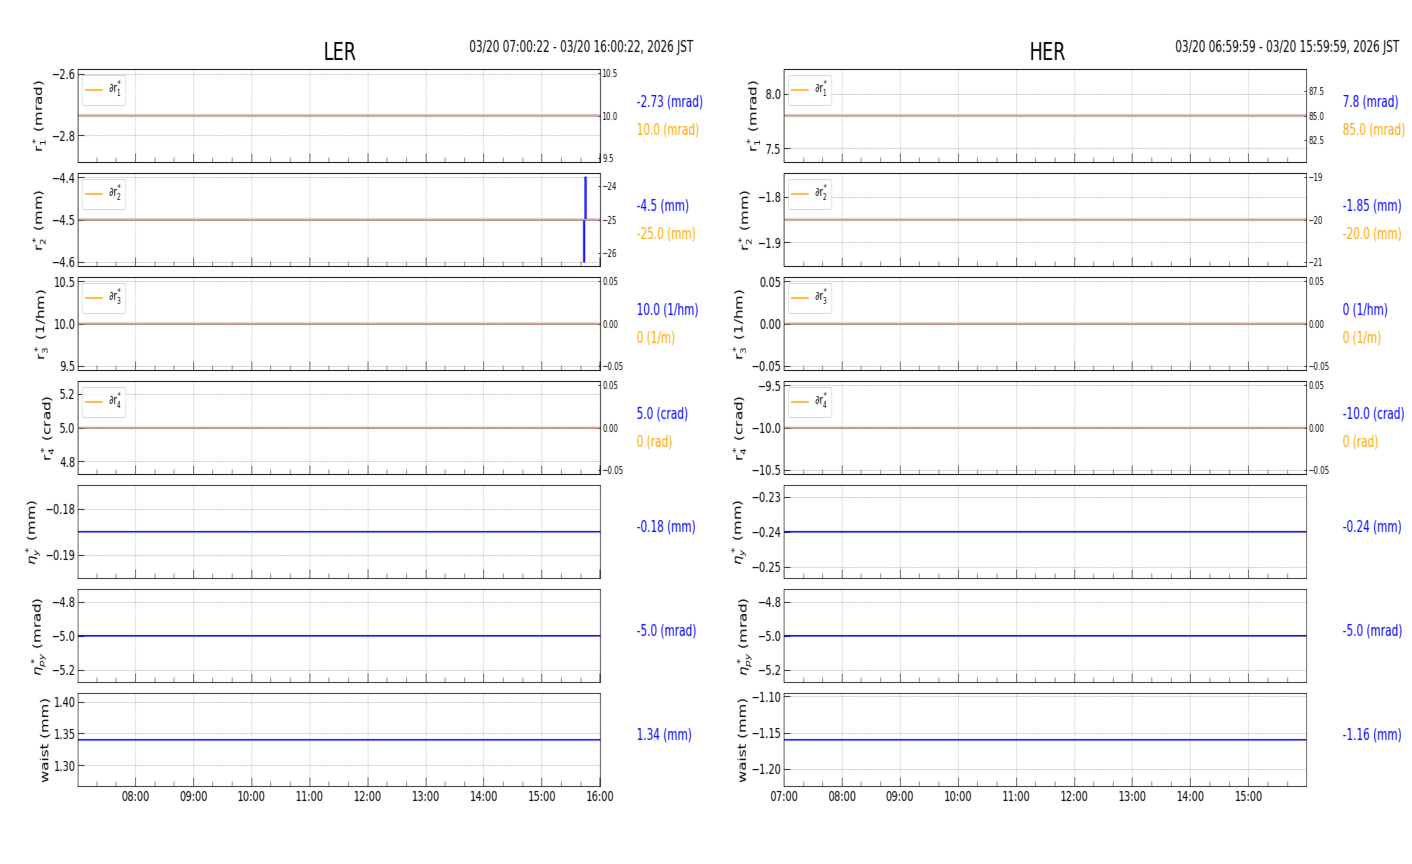The image size is (1412, 864).
Task: Select the orange -25.0 (mm) readout
Action: [666, 234]
